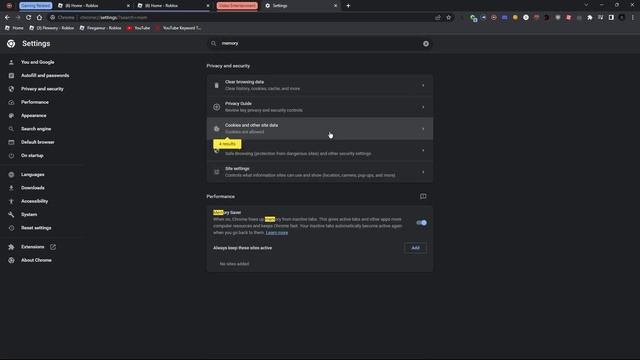
Task: Select the Settings tab
Action: [300, 6]
